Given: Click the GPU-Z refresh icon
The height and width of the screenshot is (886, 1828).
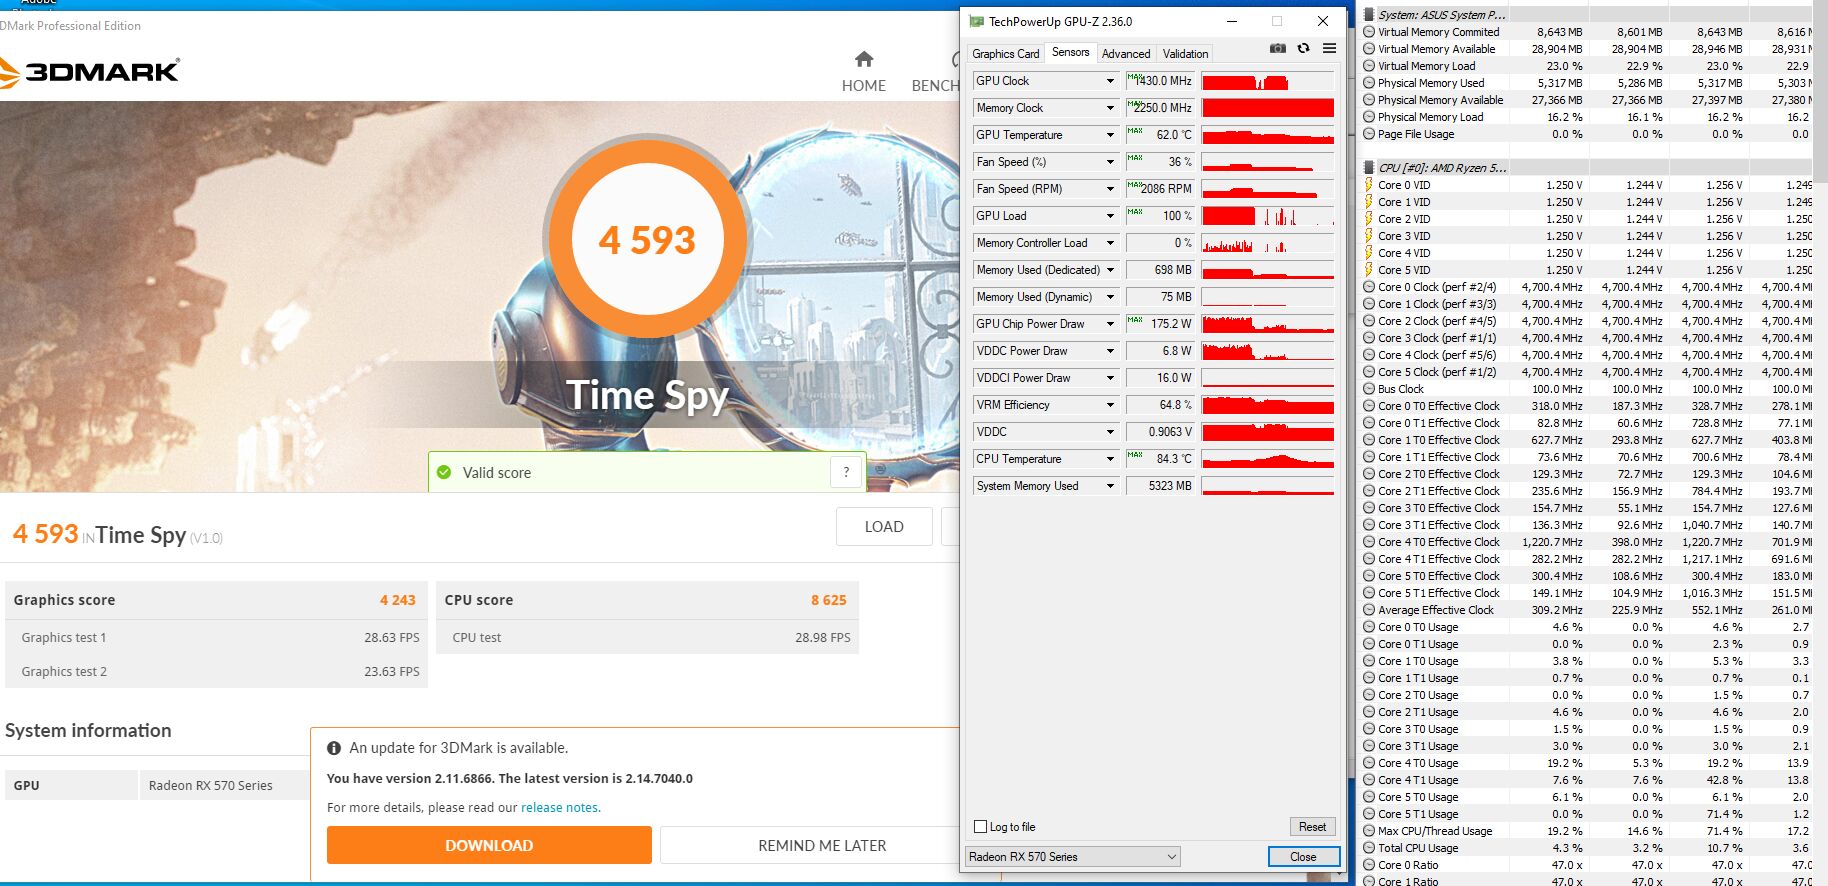Looking at the screenshot, I should tap(1303, 48).
